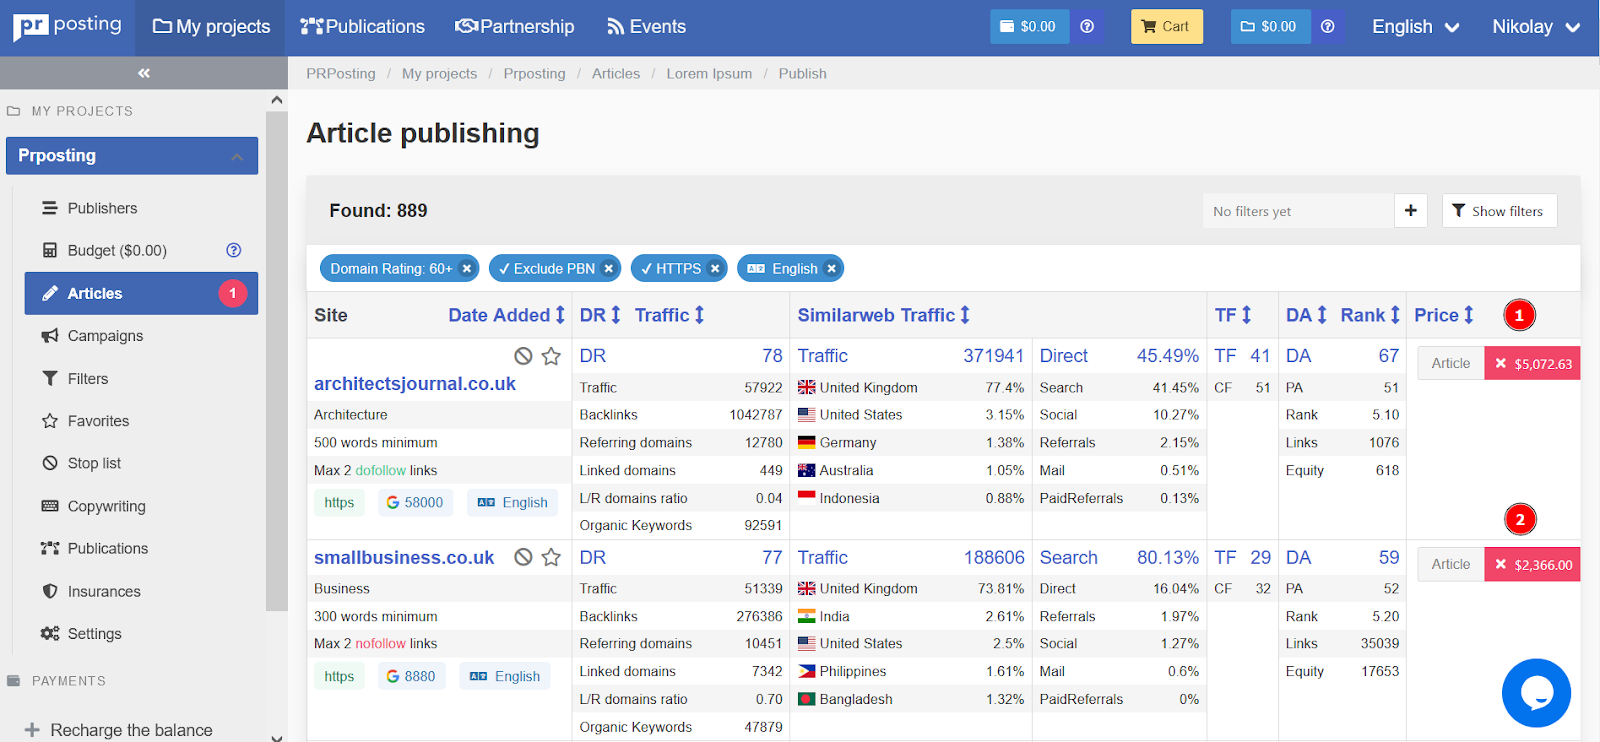The height and width of the screenshot is (742, 1600).
Task: Click the $2,366.00 price button
Action: (1533, 564)
